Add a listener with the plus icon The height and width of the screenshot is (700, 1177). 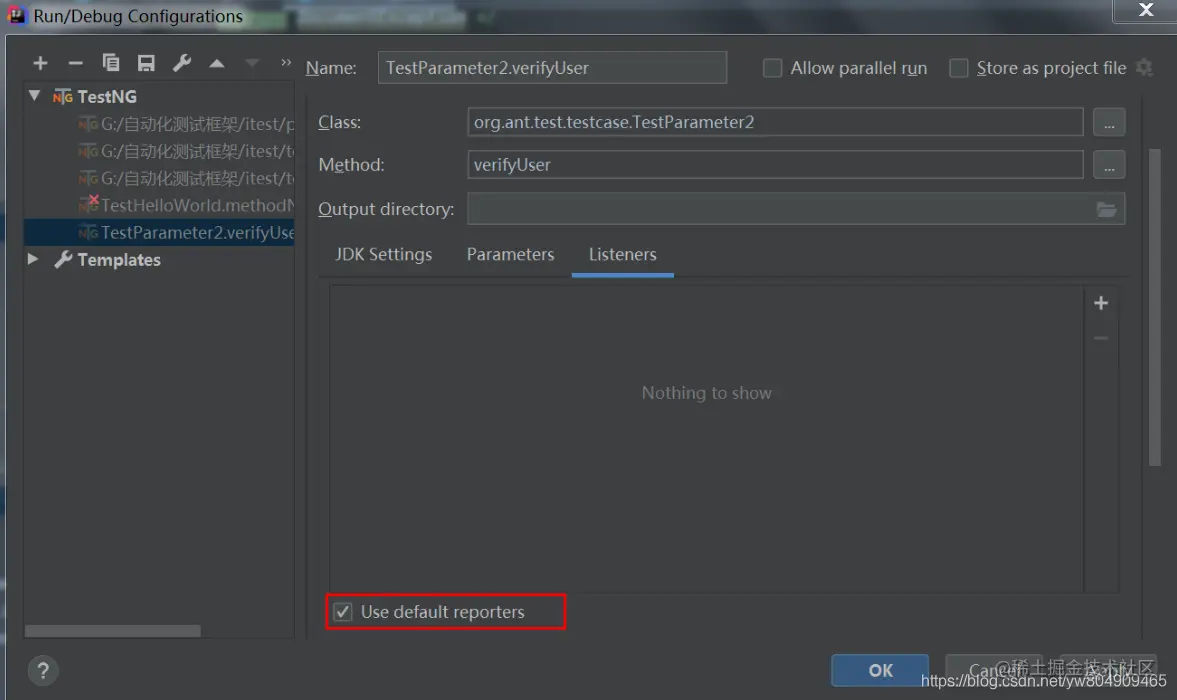point(1101,303)
